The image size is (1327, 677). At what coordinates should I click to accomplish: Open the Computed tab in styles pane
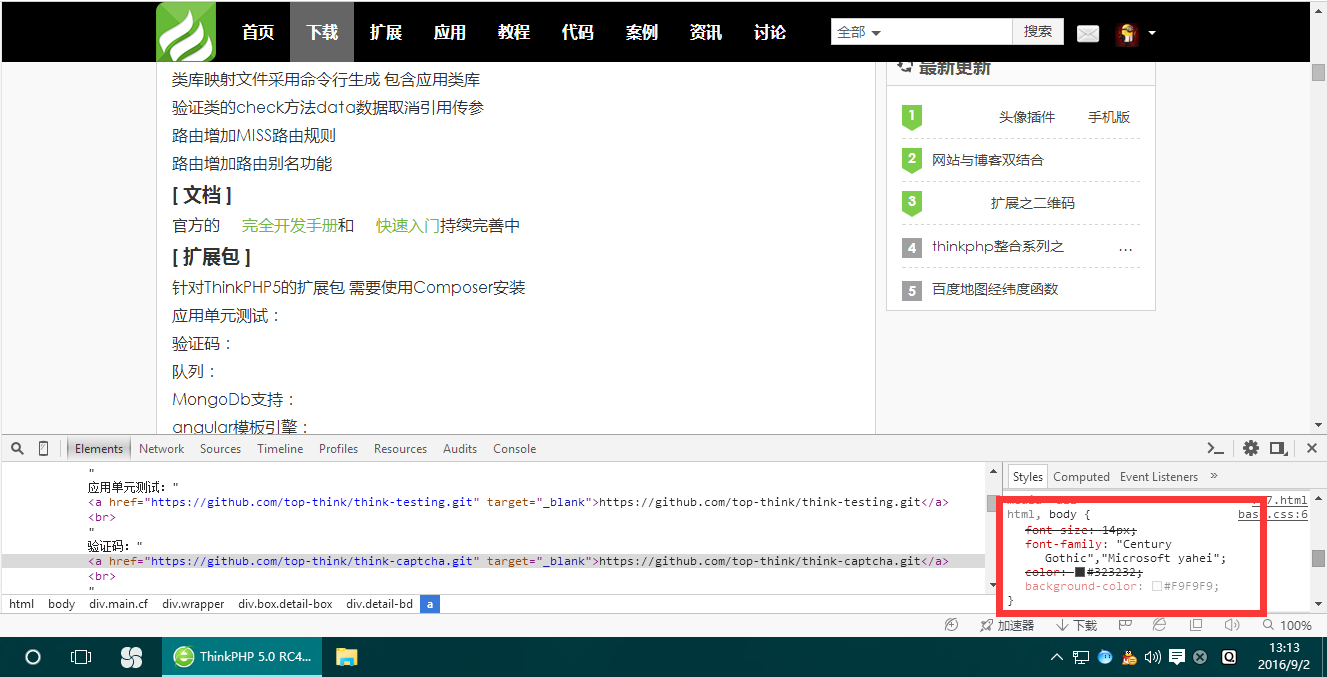(x=1081, y=477)
